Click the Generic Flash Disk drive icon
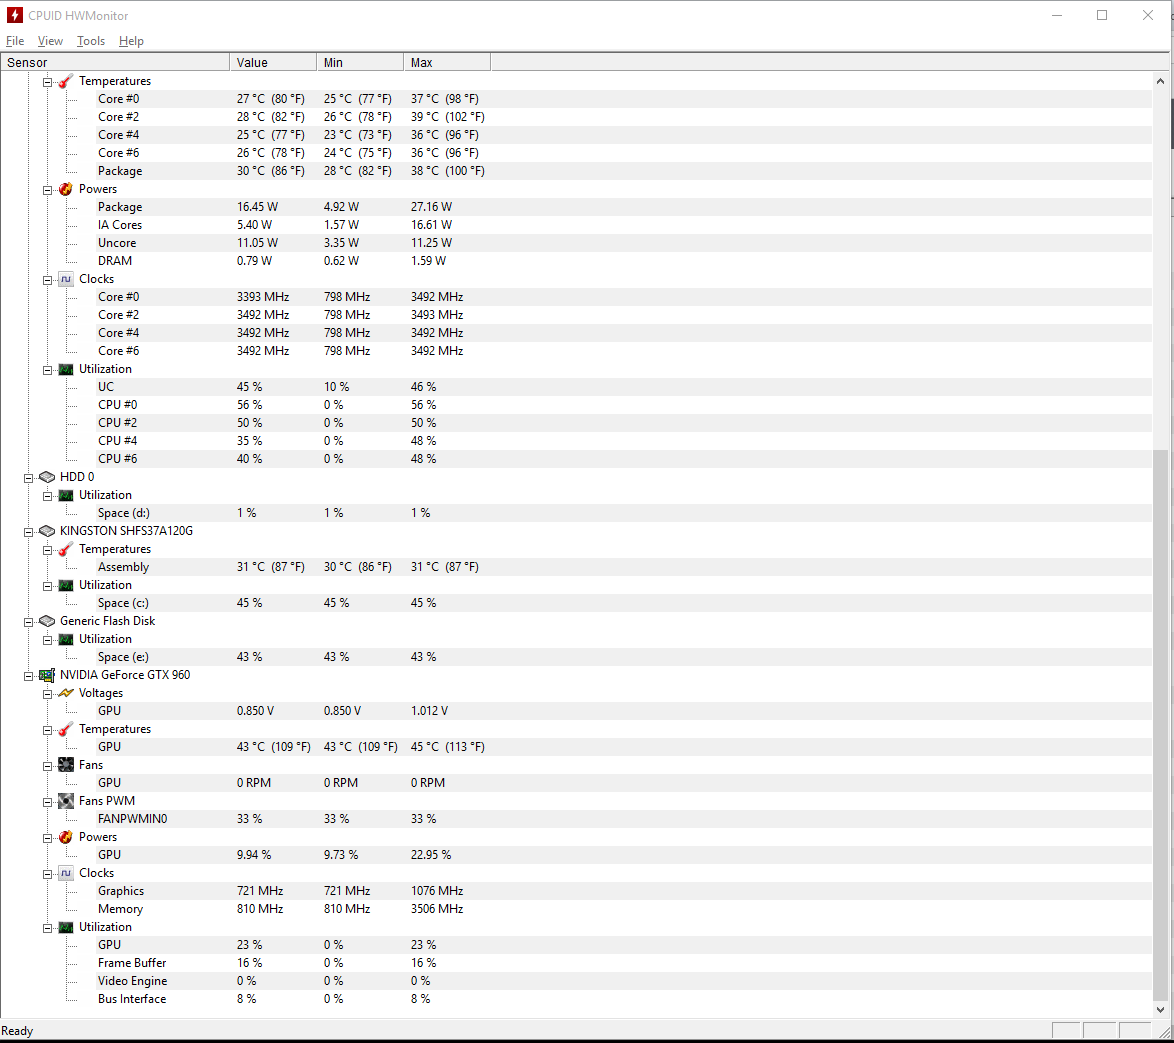The width and height of the screenshot is (1174, 1043). 46,621
